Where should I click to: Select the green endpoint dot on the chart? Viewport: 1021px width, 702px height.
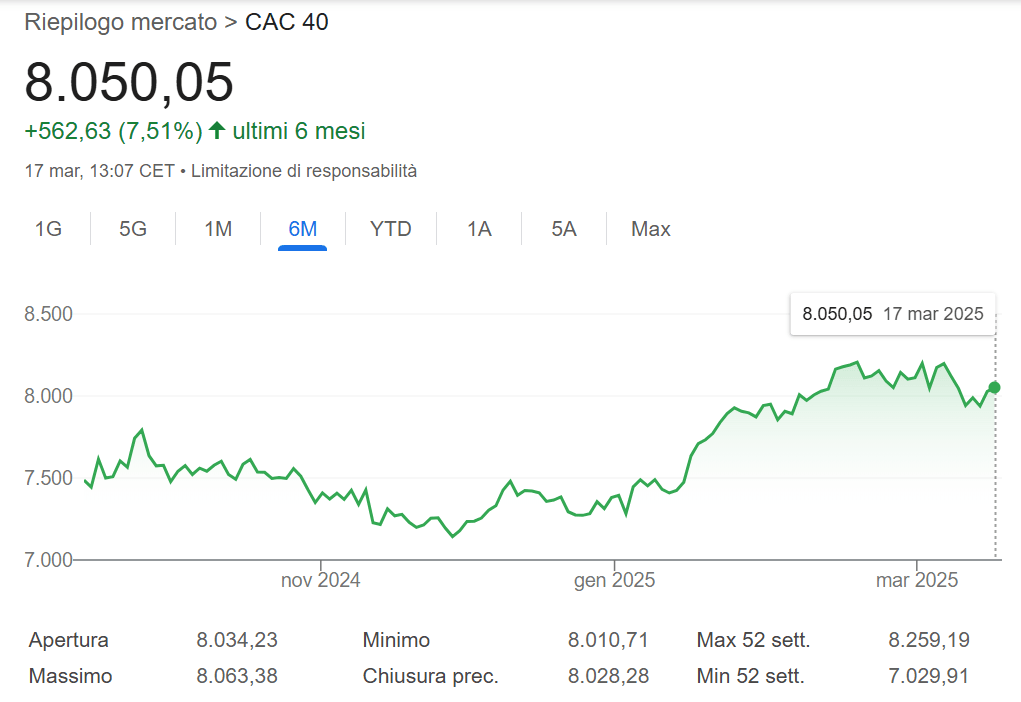(994, 387)
